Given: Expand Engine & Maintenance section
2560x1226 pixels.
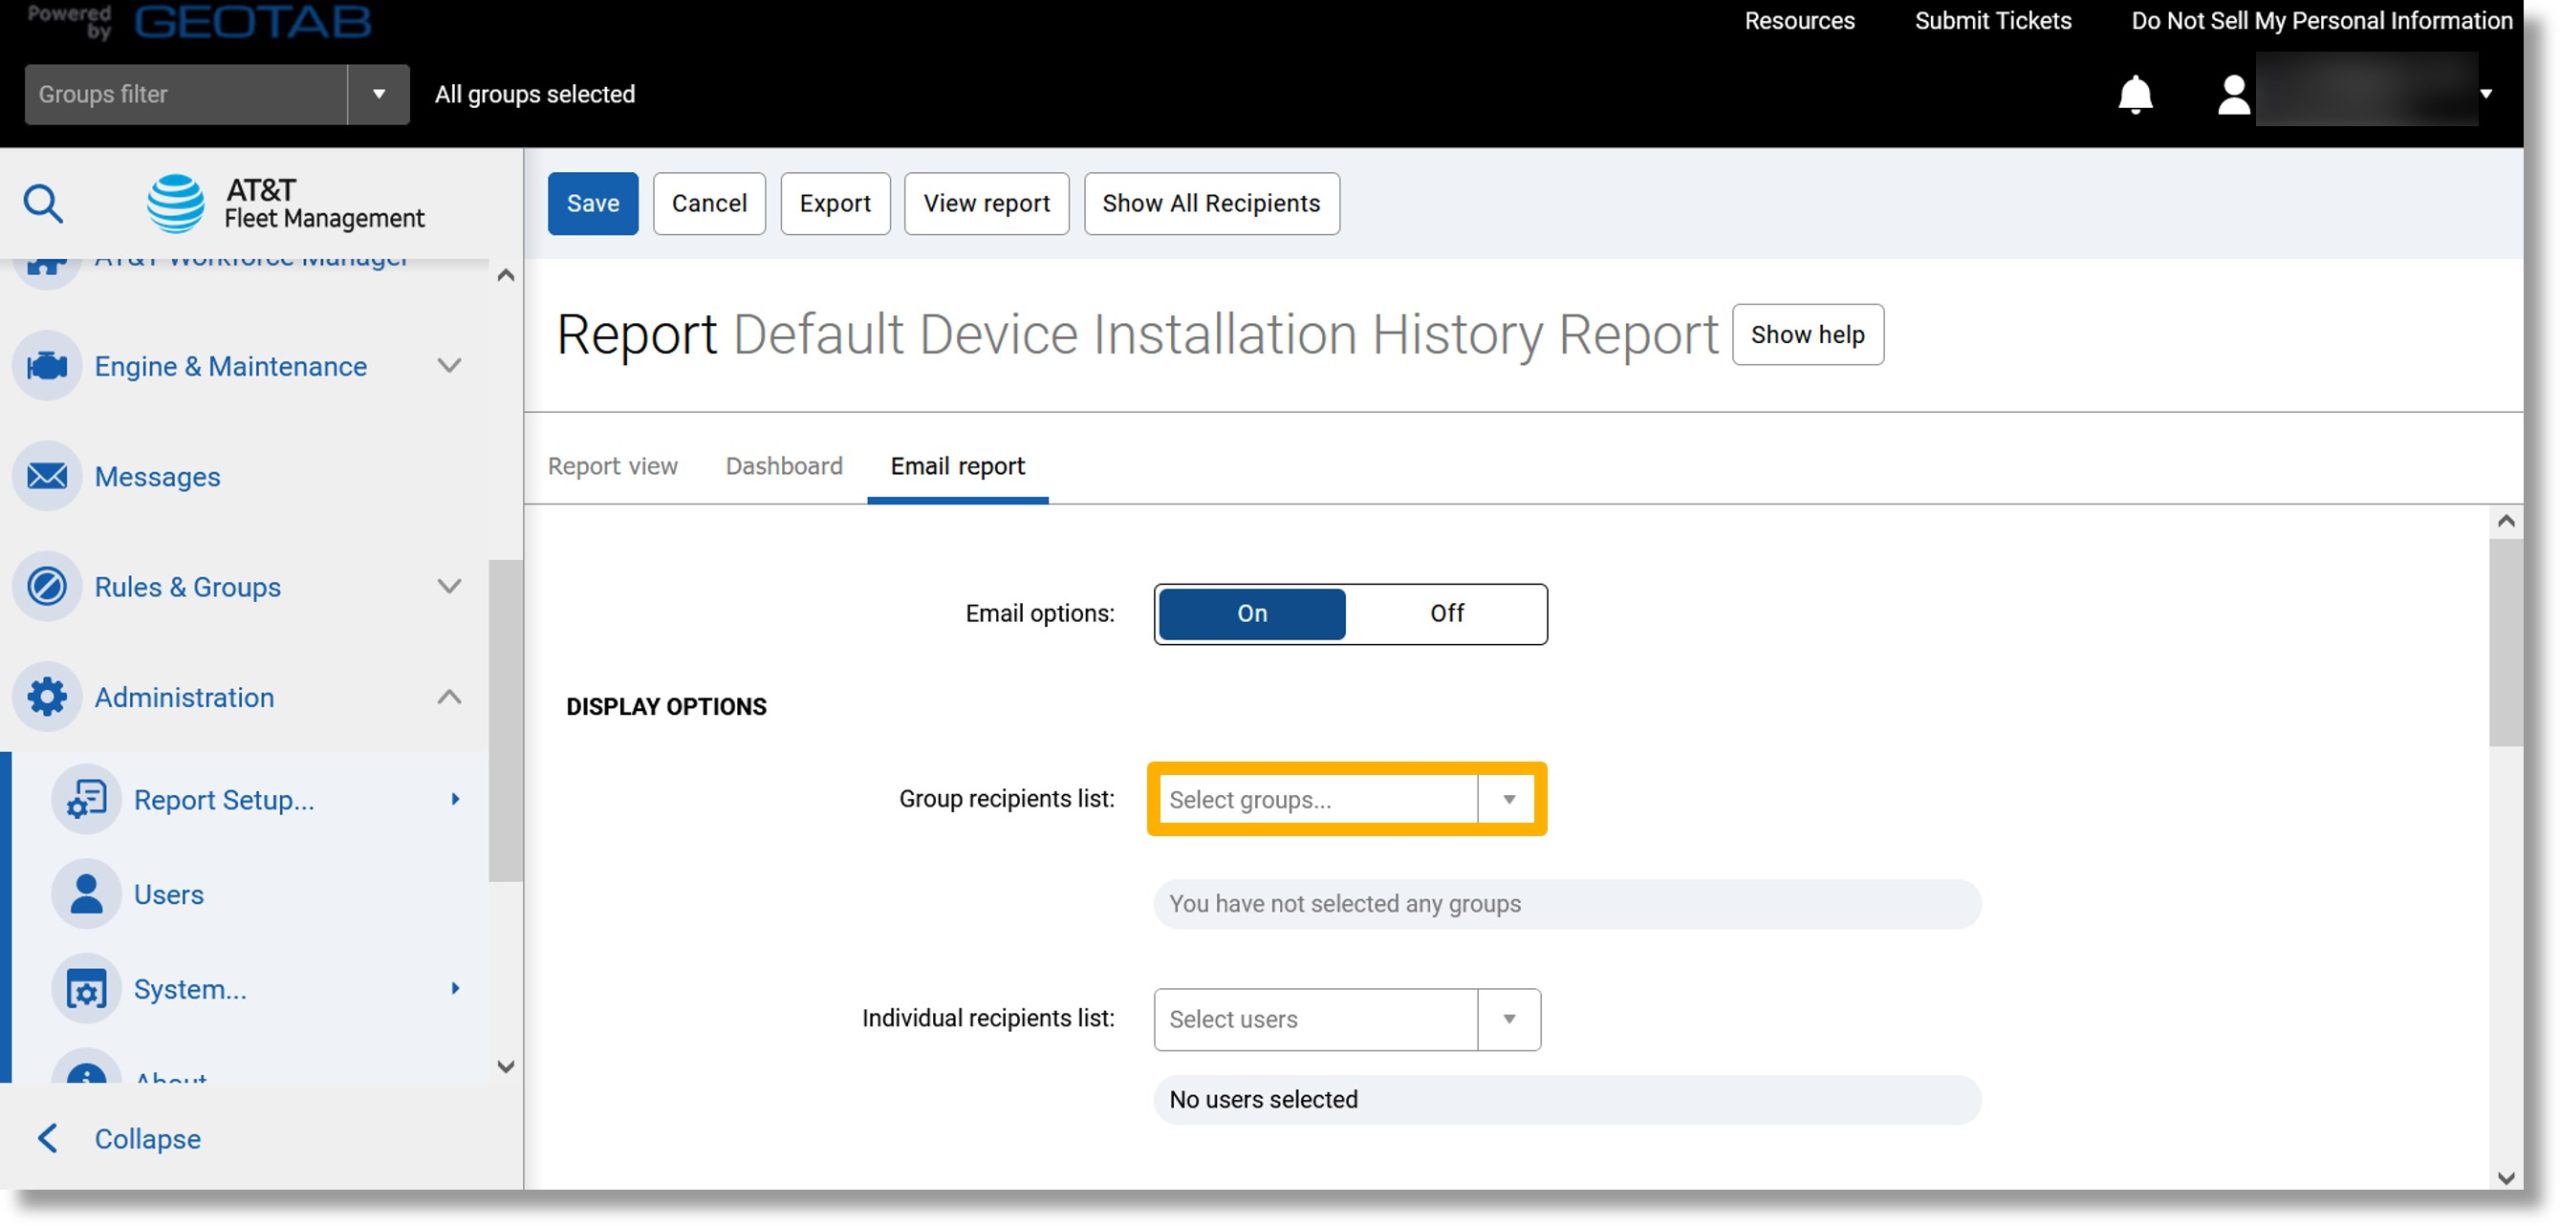Looking at the screenshot, I should [450, 366].
